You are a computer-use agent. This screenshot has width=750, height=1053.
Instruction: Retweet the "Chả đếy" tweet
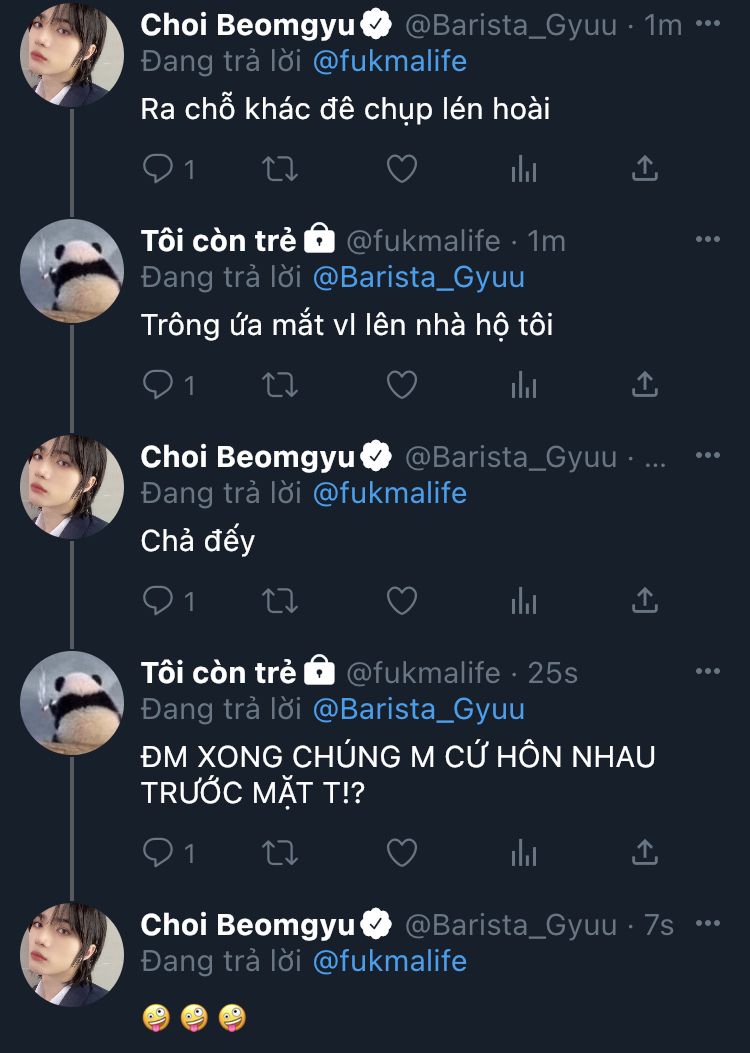coord(279,600)
